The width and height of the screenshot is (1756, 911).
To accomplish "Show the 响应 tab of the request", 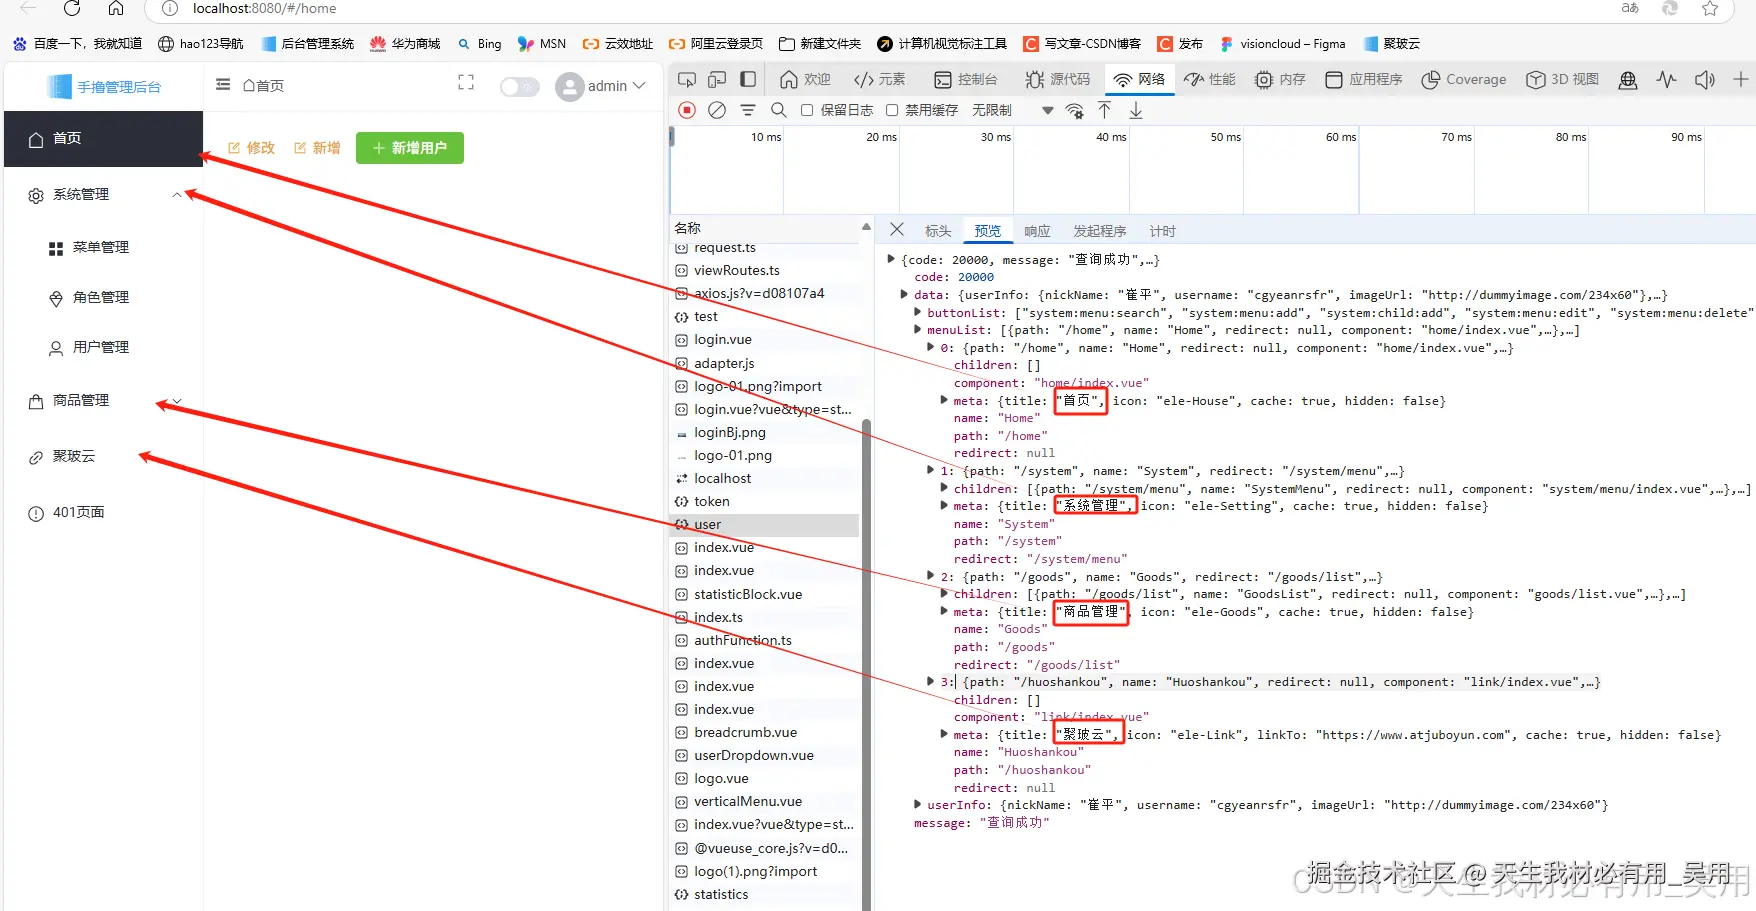I will pyautogui.click(x=1037, y=231).
